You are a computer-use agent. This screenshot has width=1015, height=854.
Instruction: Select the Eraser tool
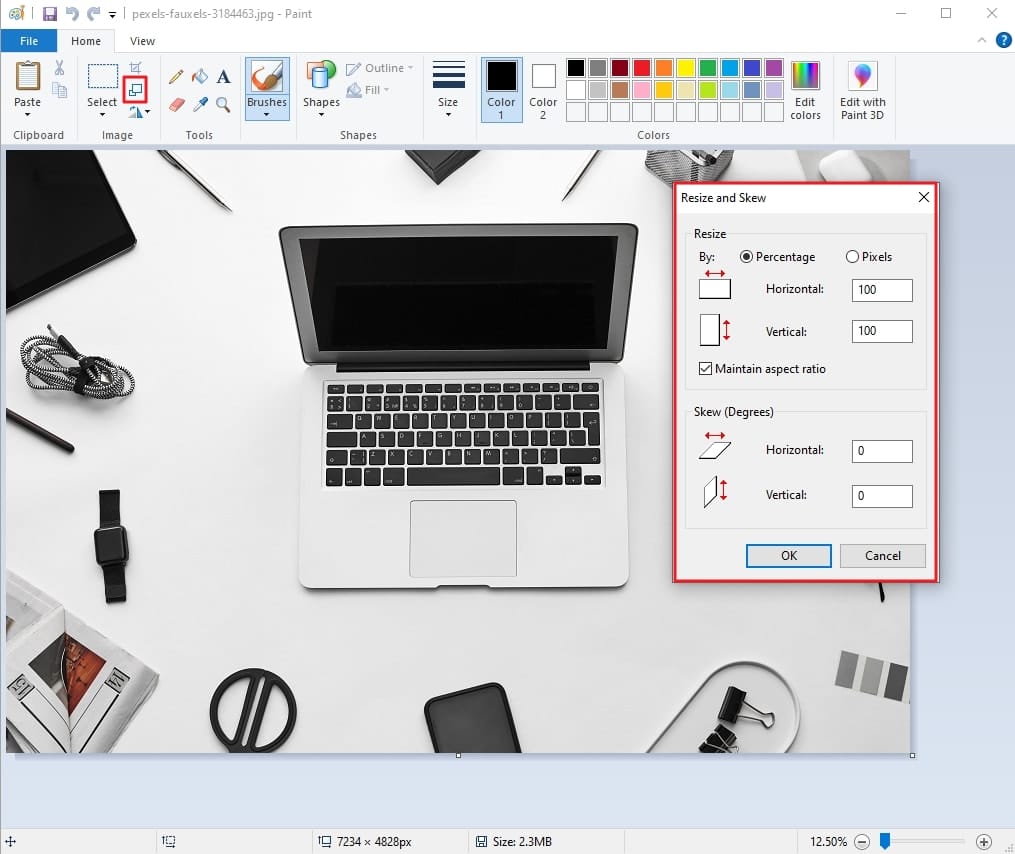pos(176,104)
